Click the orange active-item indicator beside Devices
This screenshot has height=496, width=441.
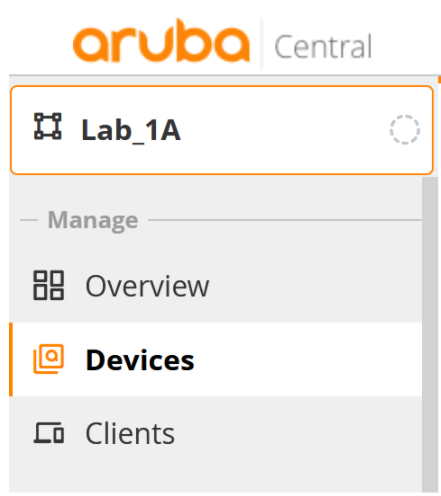click(x=11, y=359)
